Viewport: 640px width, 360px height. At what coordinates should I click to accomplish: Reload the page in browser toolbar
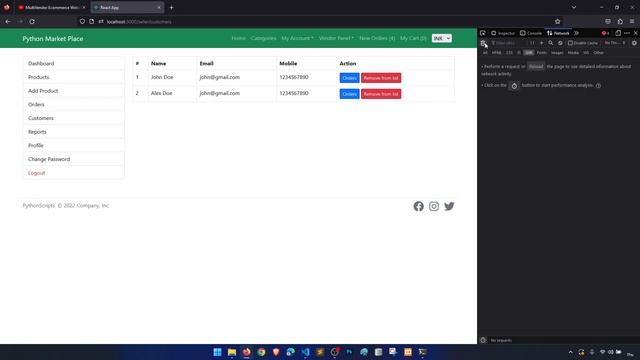[32, 21]
